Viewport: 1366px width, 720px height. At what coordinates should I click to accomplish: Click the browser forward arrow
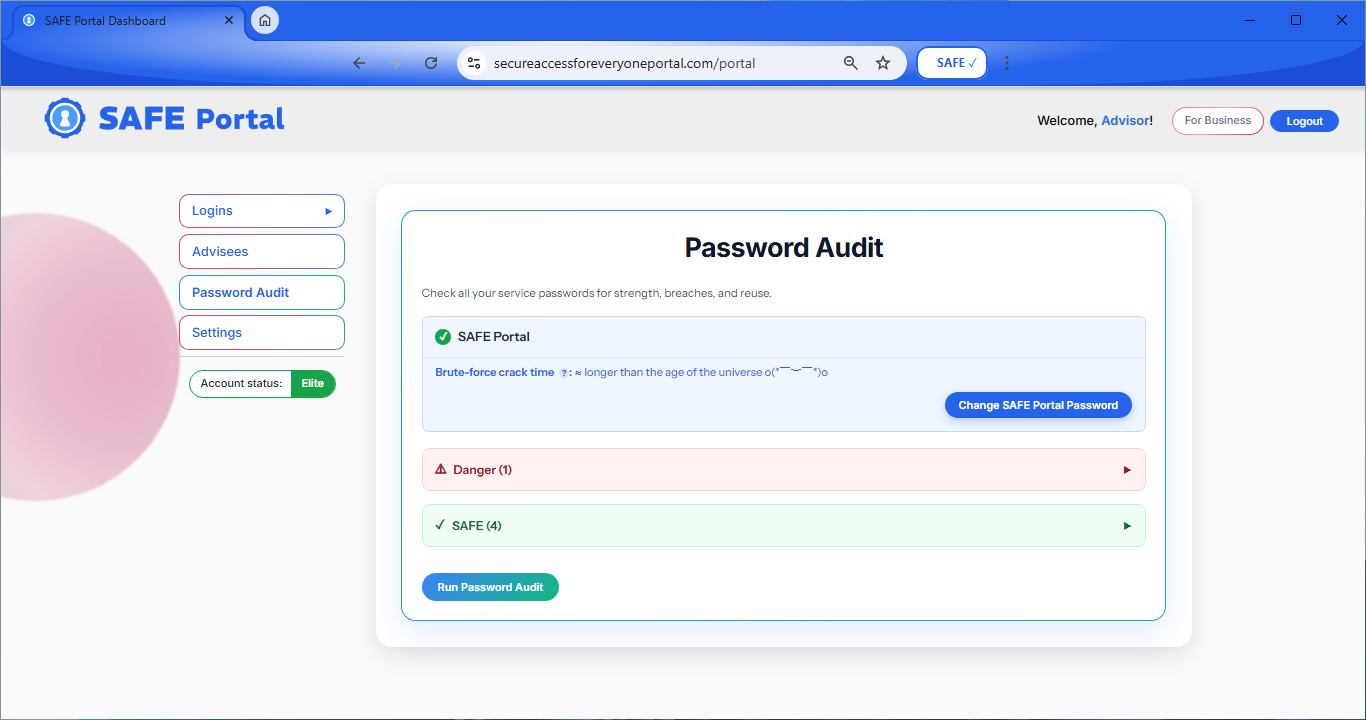pos(395,63)
